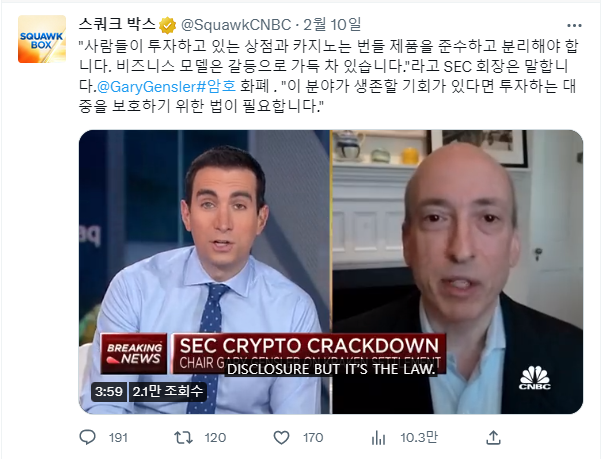This screenshot has width=601, height=459.
Task: Open the 2월 10일 tweet timestamp
Action: click(332, 25)
